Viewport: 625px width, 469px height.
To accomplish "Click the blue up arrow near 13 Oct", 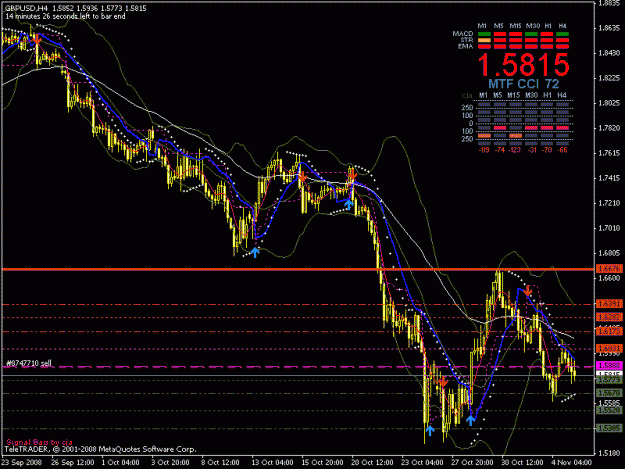I will 255,252.
